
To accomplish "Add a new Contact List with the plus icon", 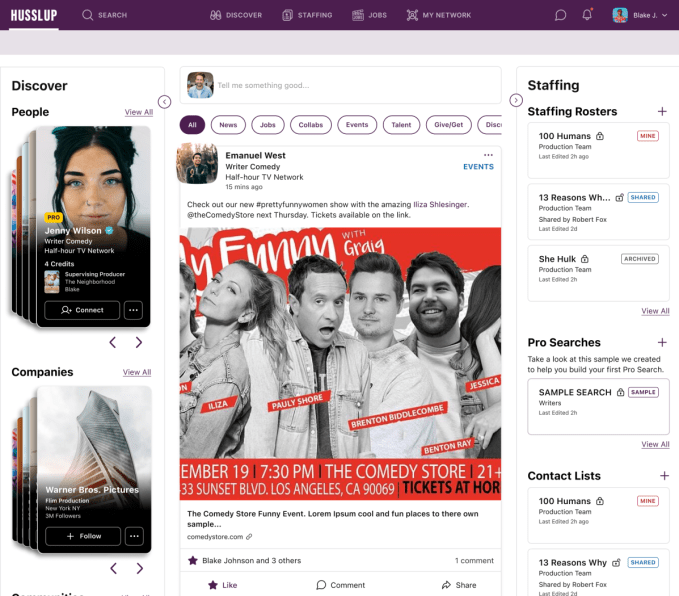I will (x=664, y=476).
